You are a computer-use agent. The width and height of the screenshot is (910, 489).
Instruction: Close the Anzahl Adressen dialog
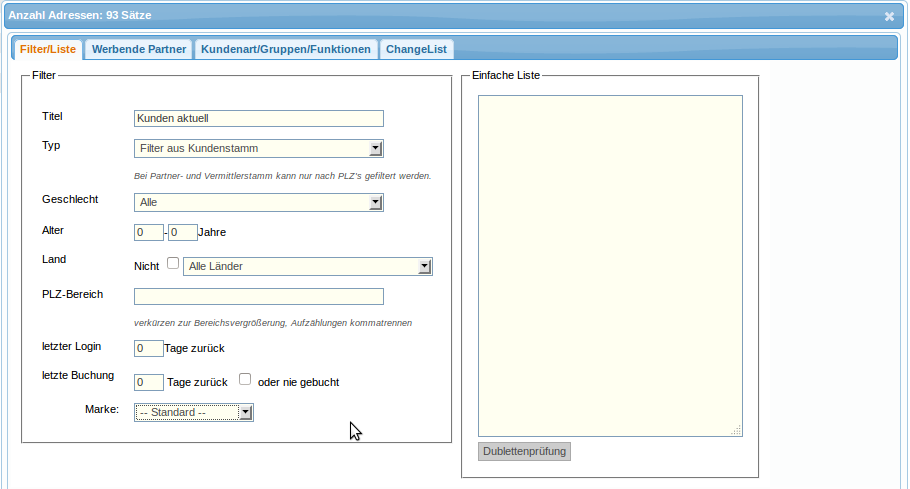click(889, 16)
